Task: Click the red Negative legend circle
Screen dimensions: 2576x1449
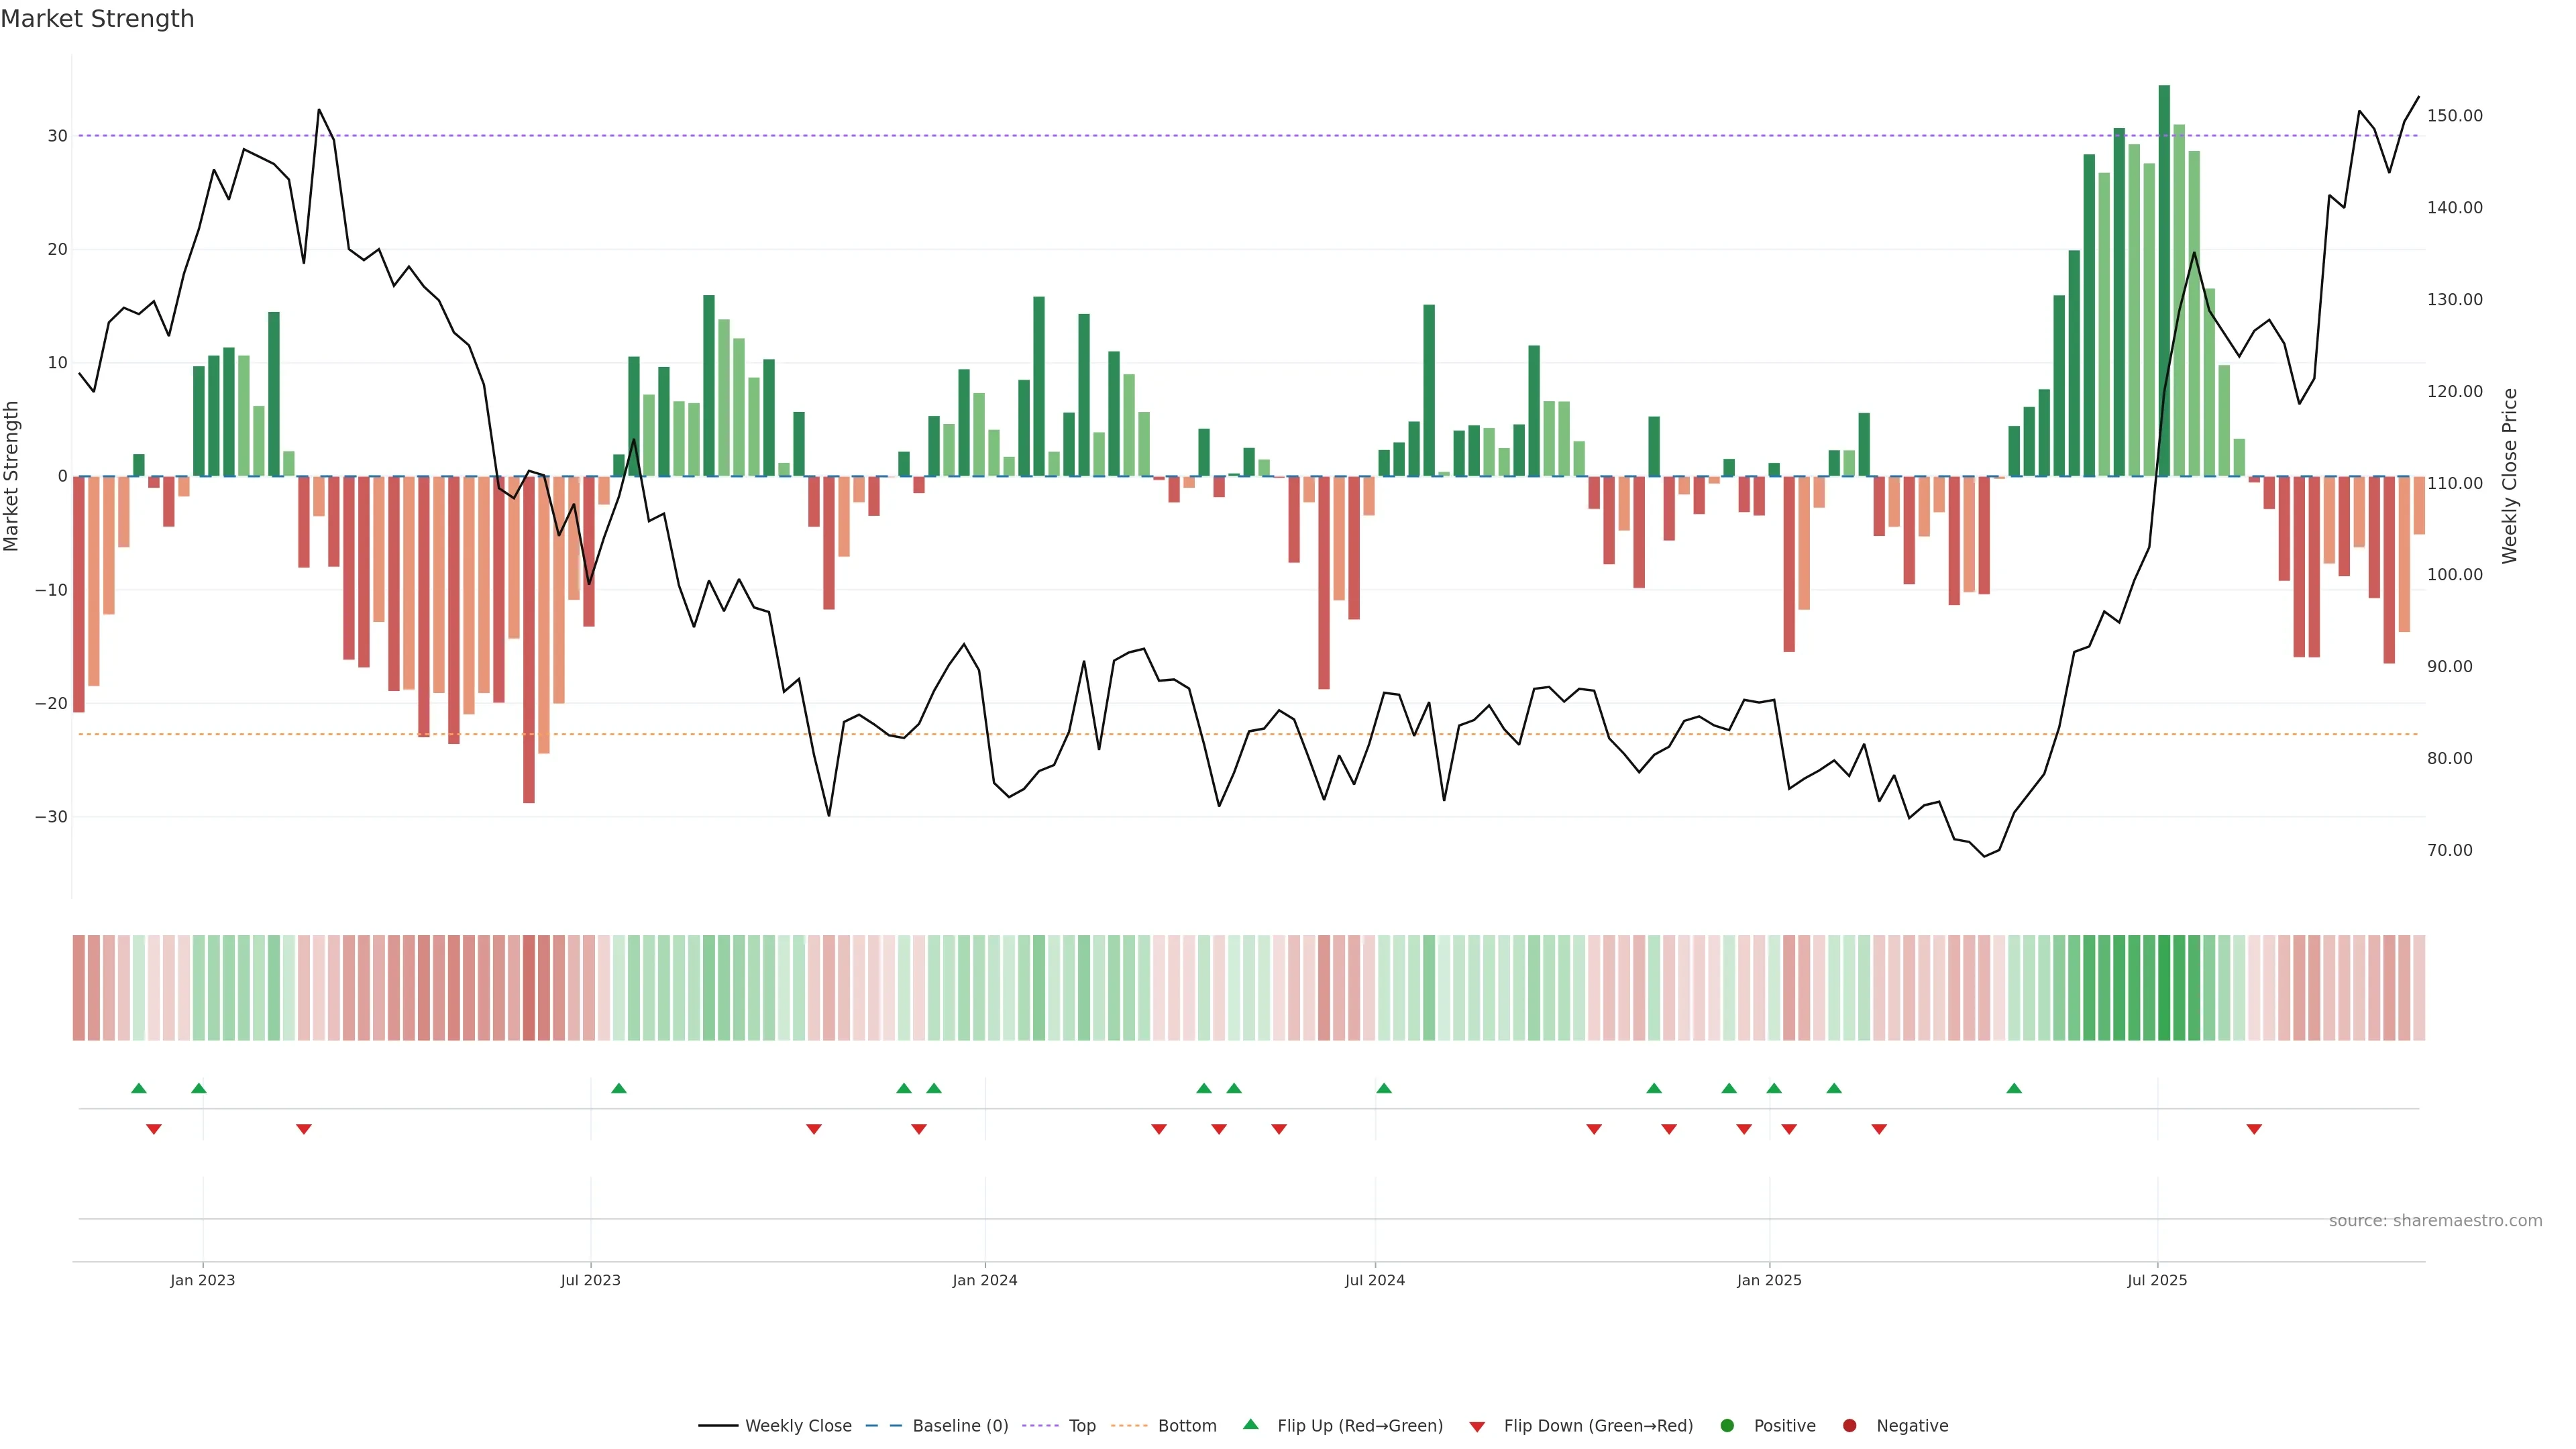Action: click(1849, 1426)
